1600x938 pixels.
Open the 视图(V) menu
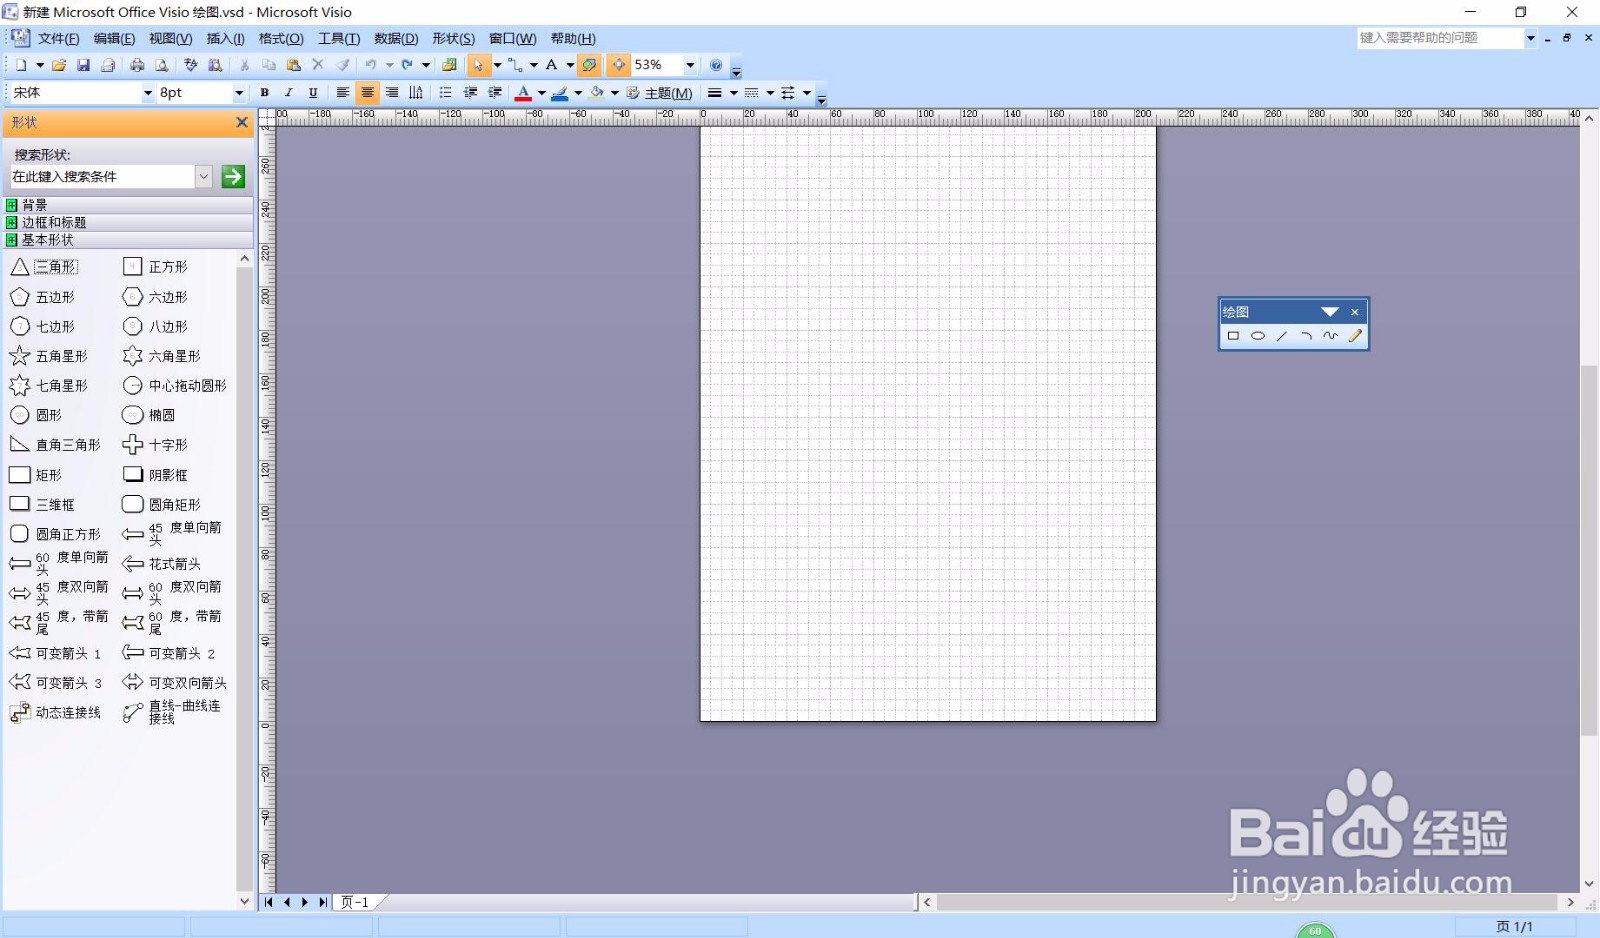(170, 39)
